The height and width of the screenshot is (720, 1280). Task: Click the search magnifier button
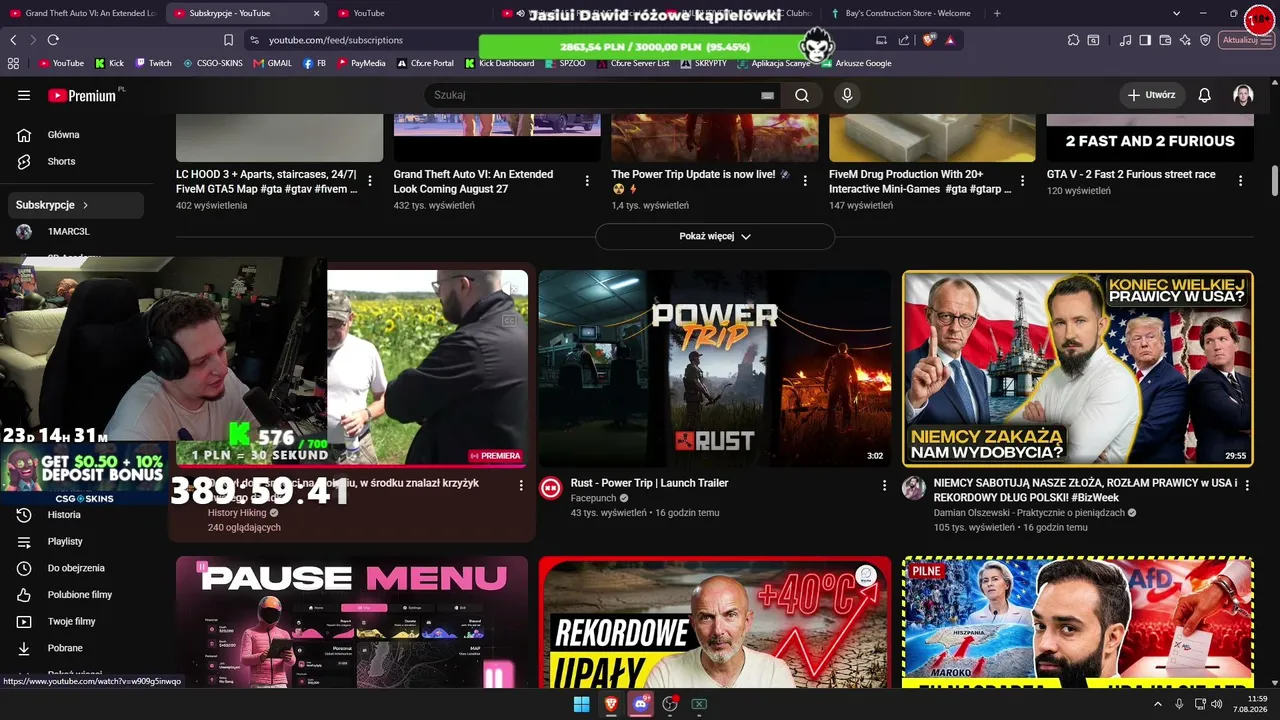click(802, 95)
